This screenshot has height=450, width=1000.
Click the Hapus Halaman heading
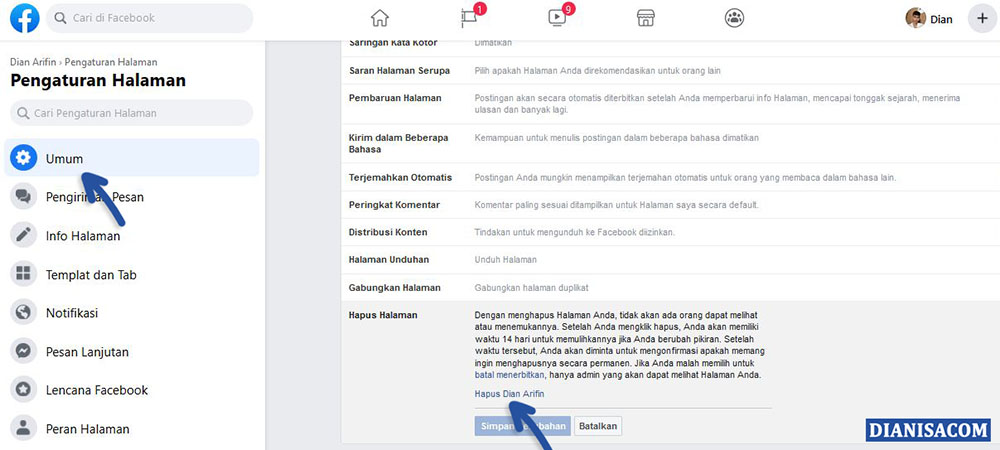click(383, 316)
